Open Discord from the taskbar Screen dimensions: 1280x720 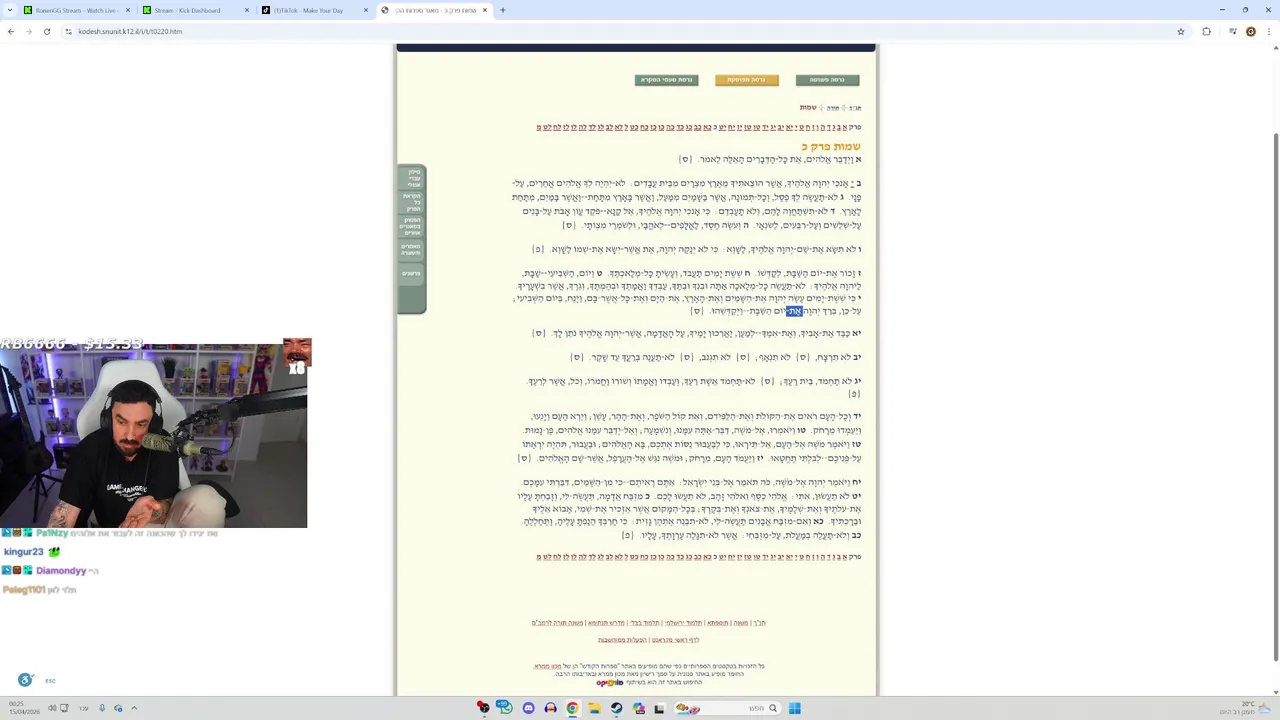point(528,708)
